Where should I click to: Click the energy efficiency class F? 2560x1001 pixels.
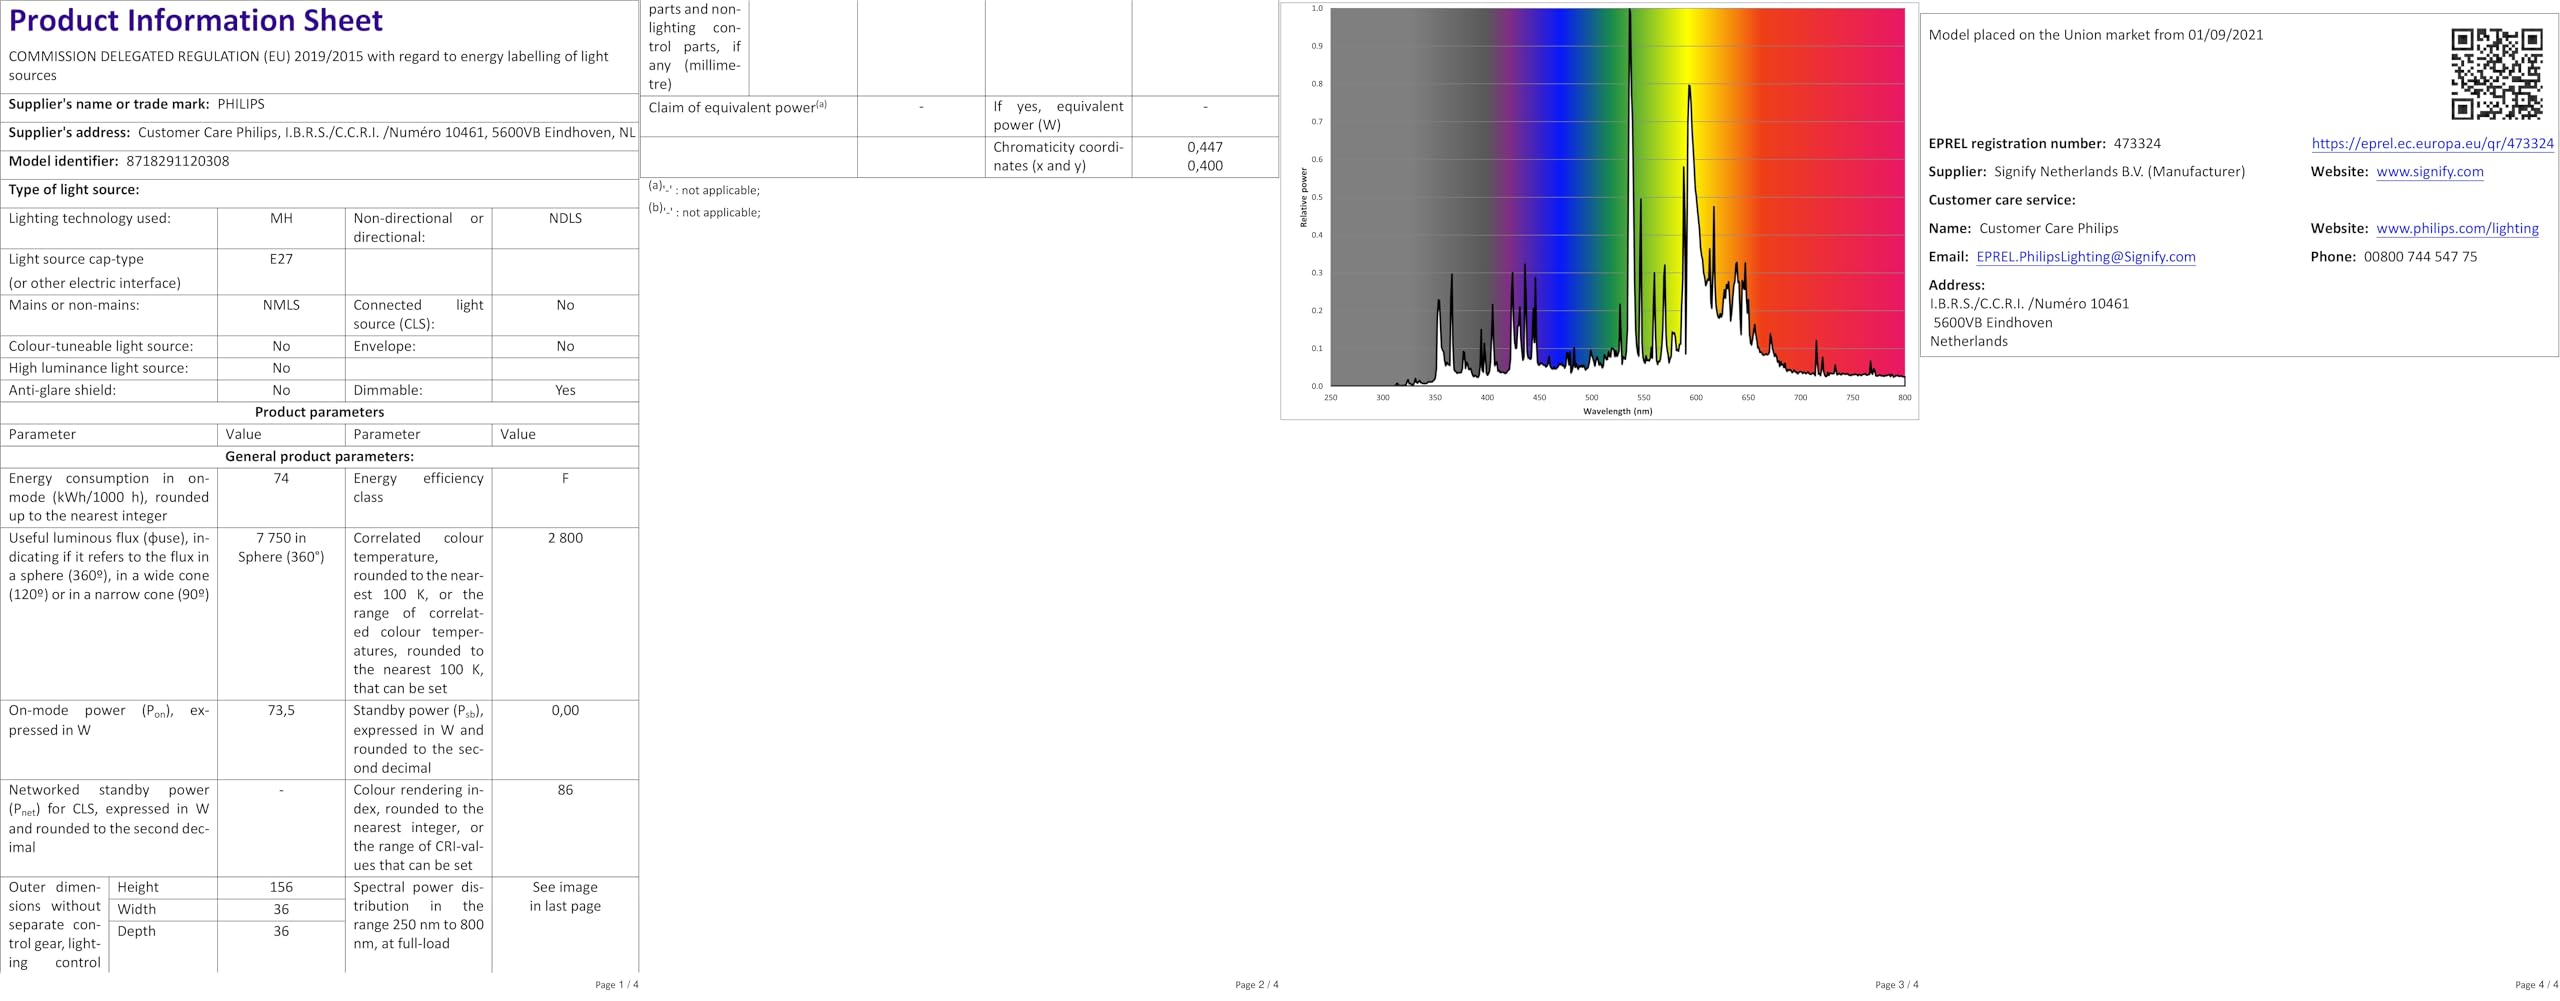pos(565,478)
